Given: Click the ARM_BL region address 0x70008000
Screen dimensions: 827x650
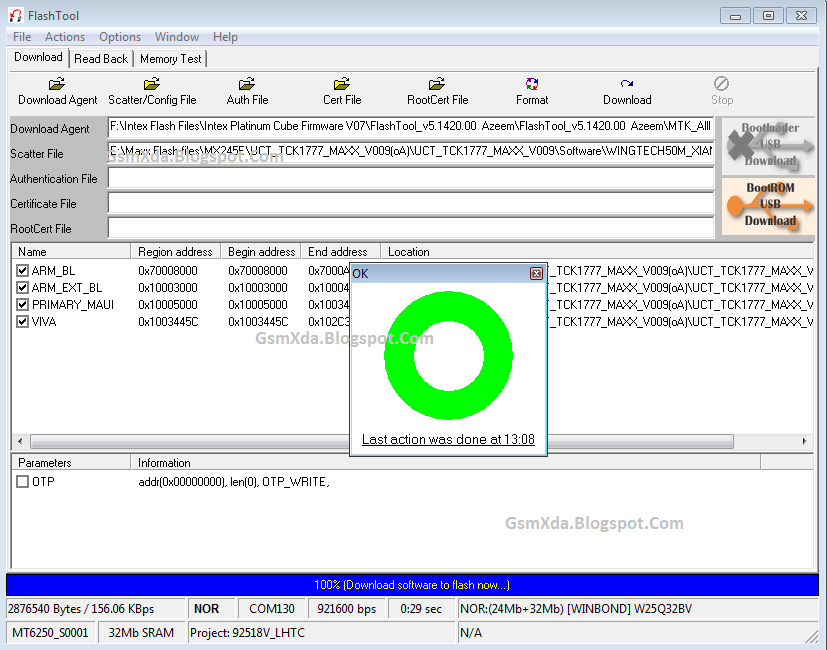Looking at the screenshot, I should (x=168, y=271).
